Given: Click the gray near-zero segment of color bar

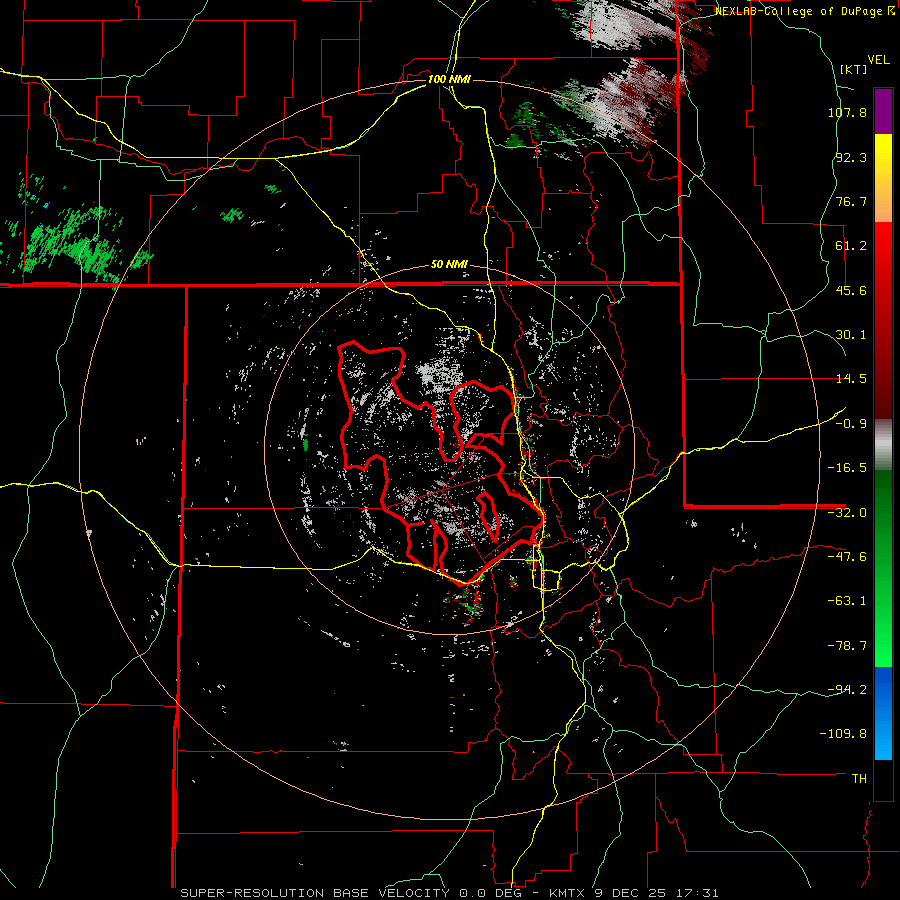Looking at the screenshot, I should click(883, 444).
